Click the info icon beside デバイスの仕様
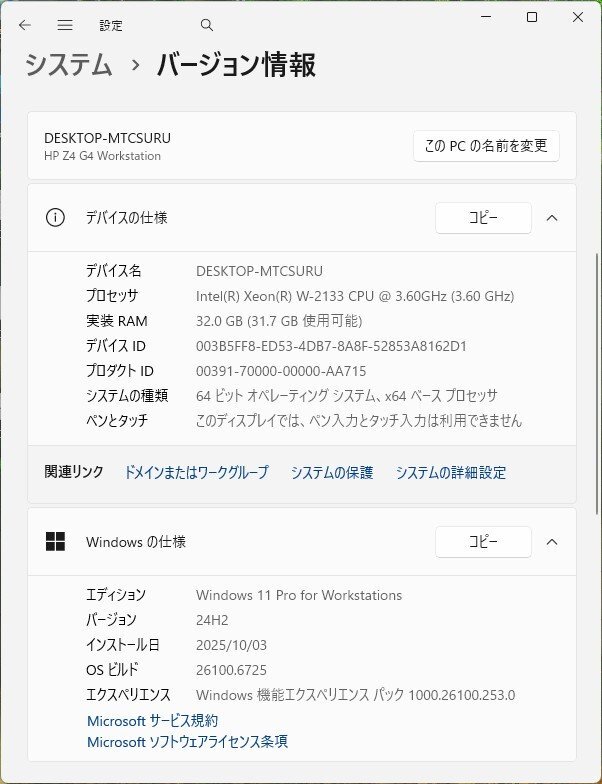The height and width of the screenshot is (784, 602). [55, 218]
